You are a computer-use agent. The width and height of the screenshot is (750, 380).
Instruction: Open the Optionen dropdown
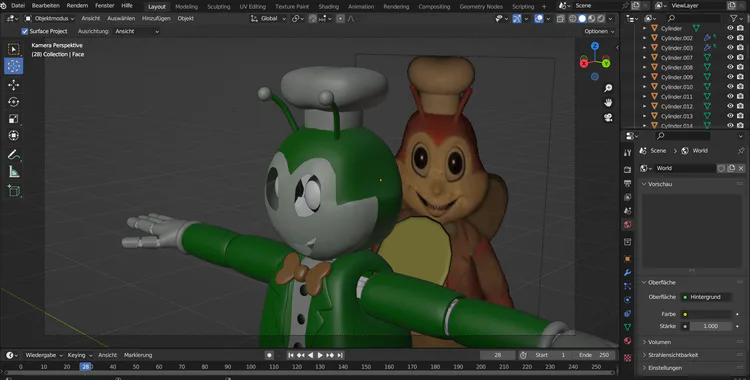click(599, 31)
